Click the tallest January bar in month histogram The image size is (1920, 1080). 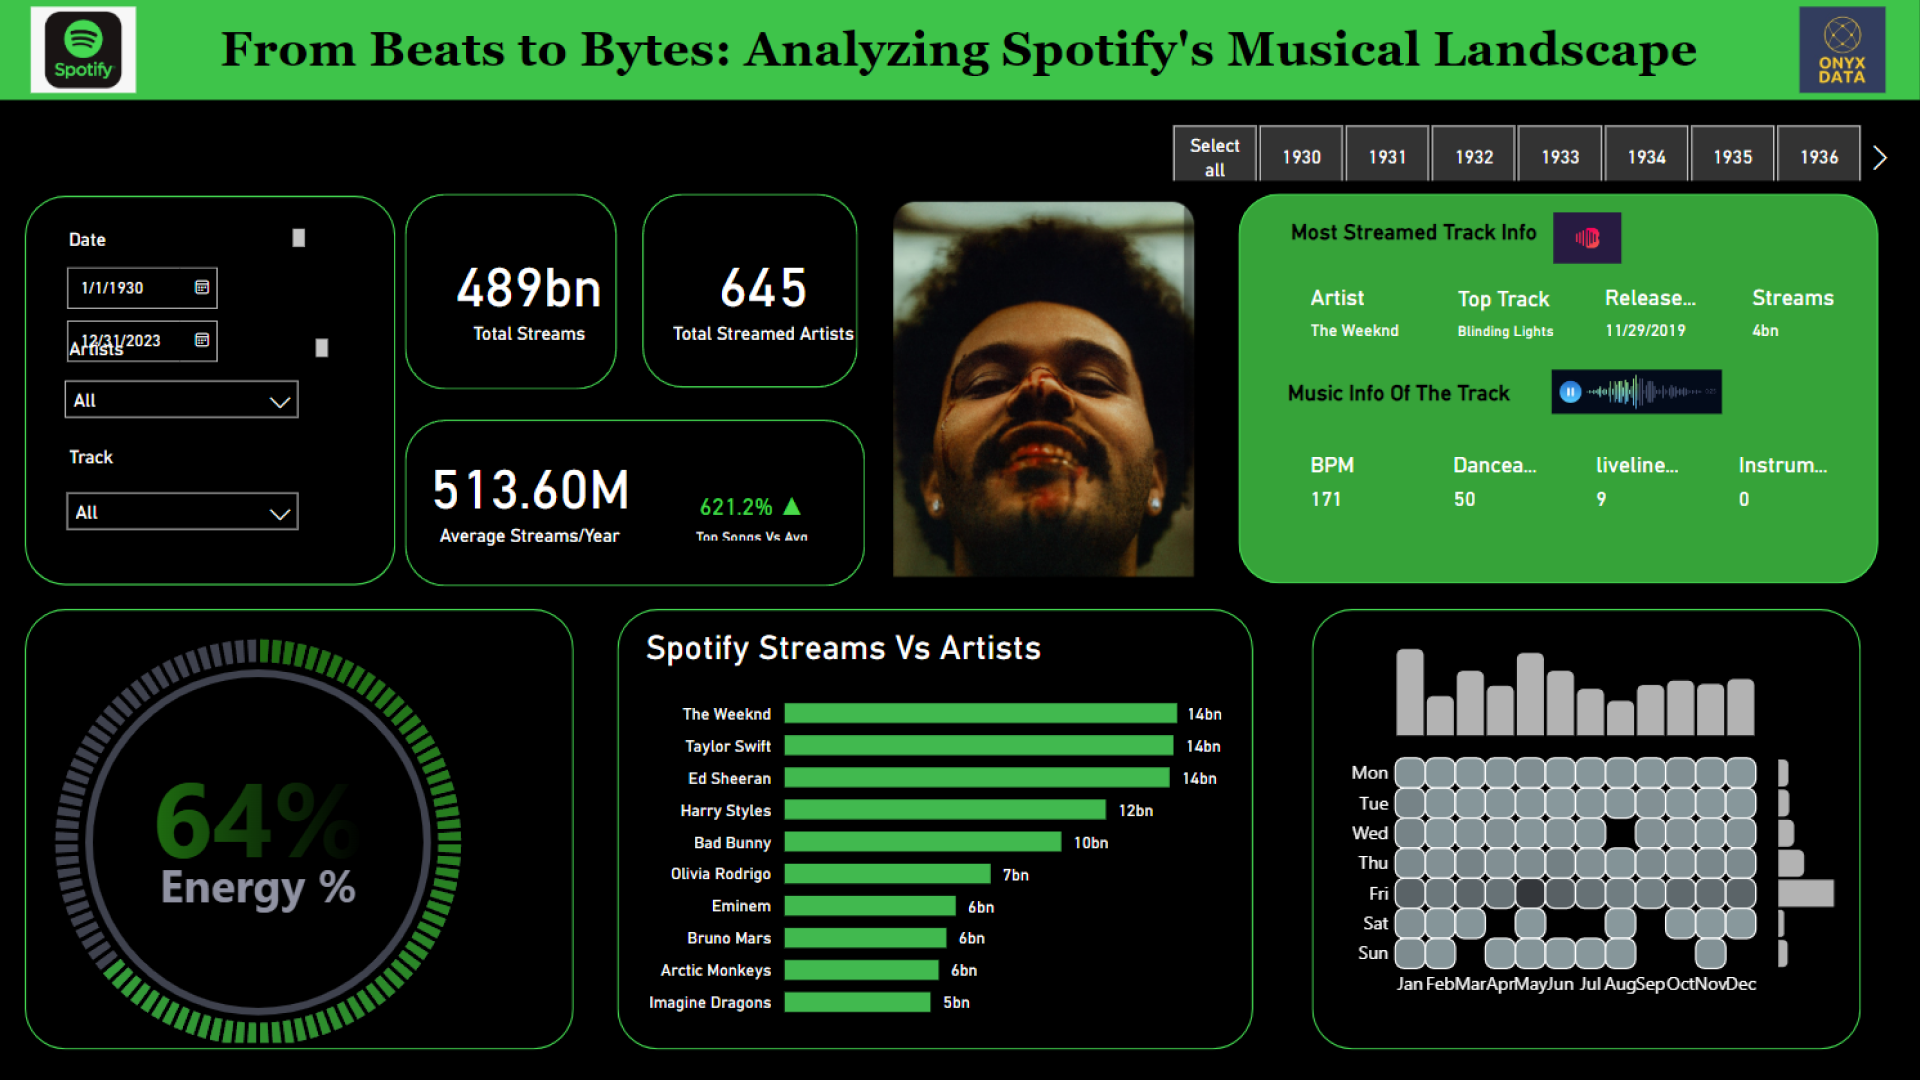point(1410,692)
